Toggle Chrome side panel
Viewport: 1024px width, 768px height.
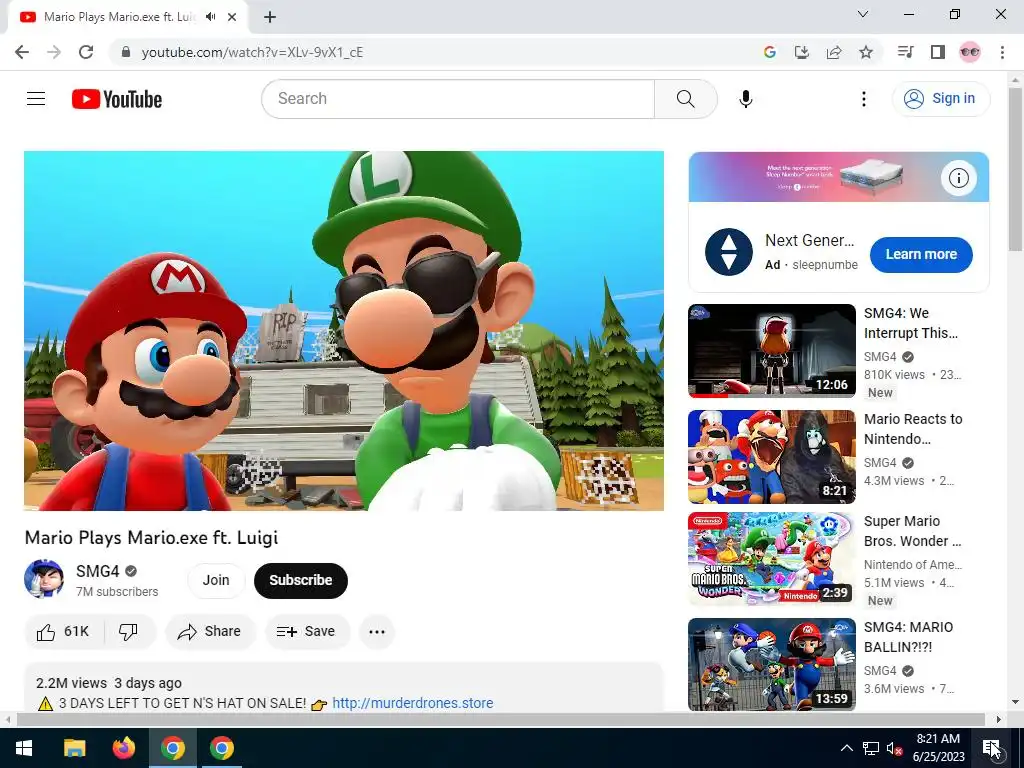pyautogui.click(x=938, y=52)
